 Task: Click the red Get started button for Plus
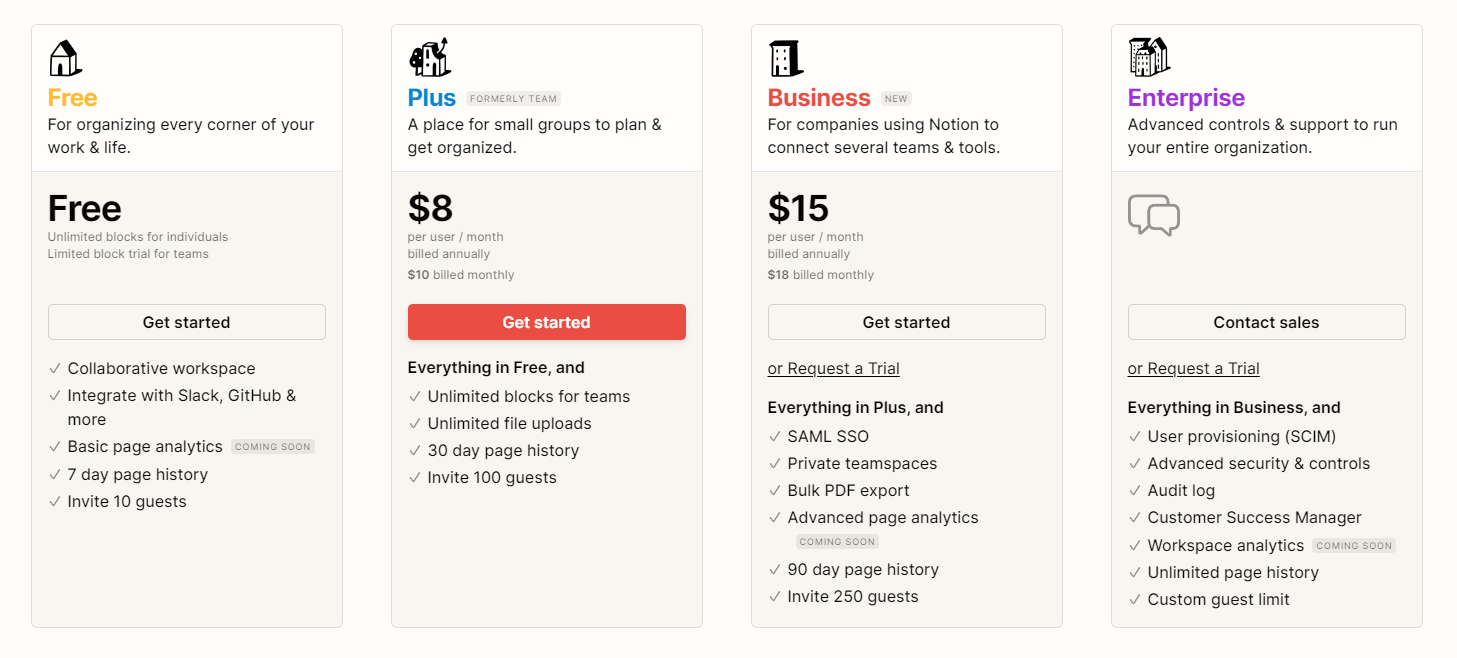click(x=547, y=322)
